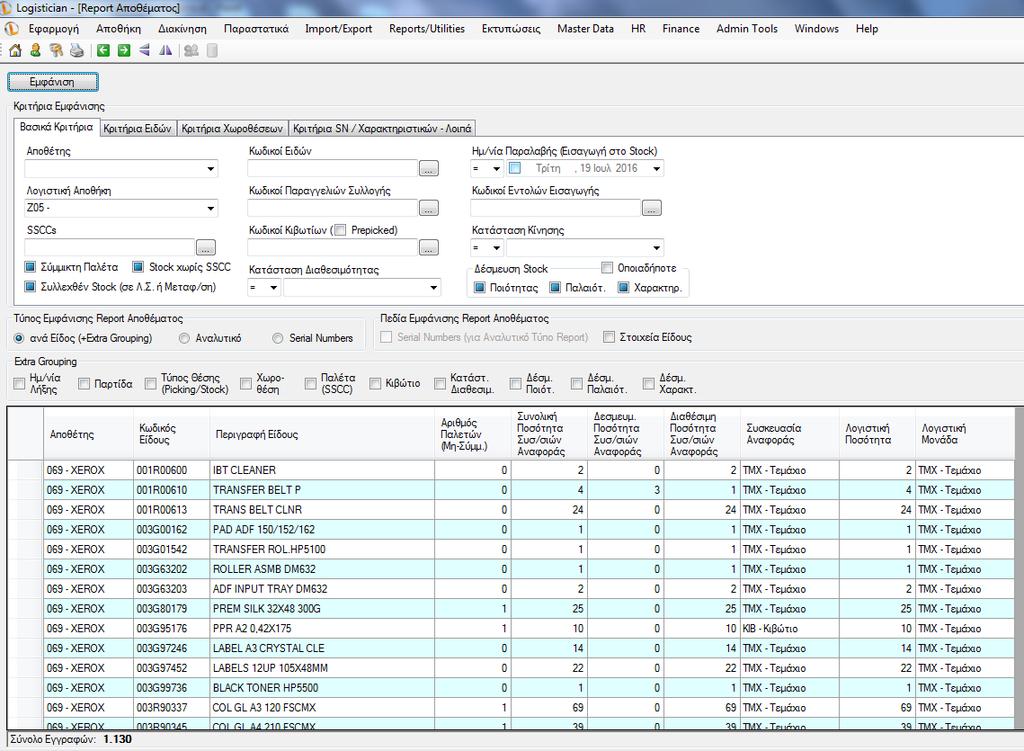Image resolution: width=1024 pixels, height=751 pixels.
Task: Click the Home toolbar icon
Action: click(x=15, y=50)
